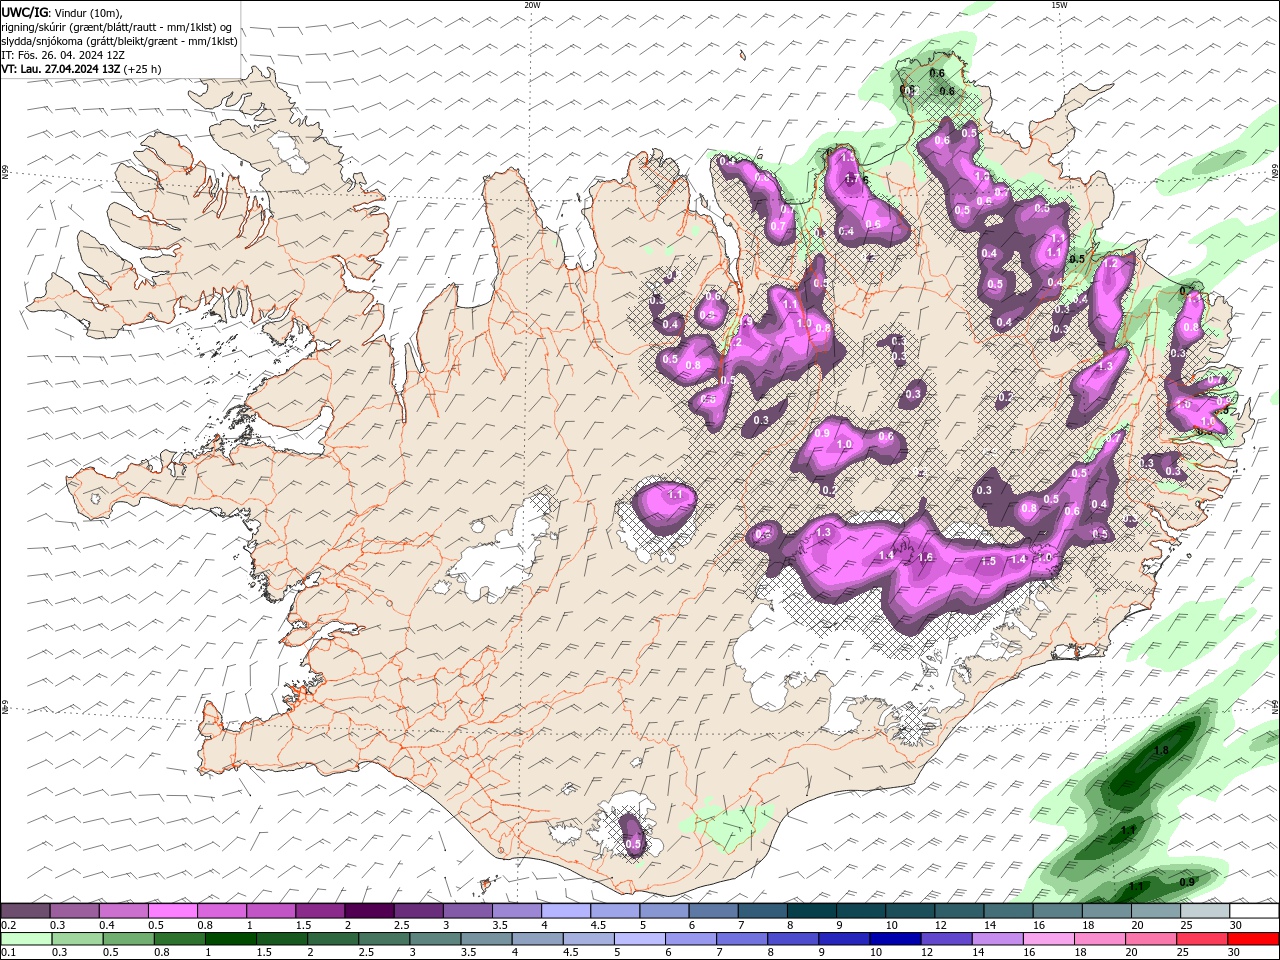Click the dark blue rain swatch labelled 10
Image resolution: width=1280 pixels, height=960 pixels.
tap(893, 939)
